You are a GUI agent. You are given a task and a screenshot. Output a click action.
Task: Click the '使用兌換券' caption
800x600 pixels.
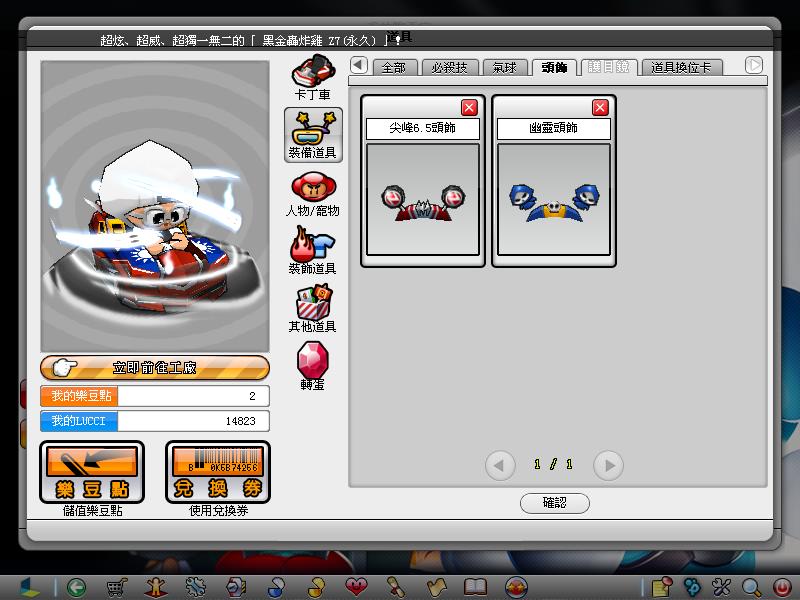[x=218, y=511]
